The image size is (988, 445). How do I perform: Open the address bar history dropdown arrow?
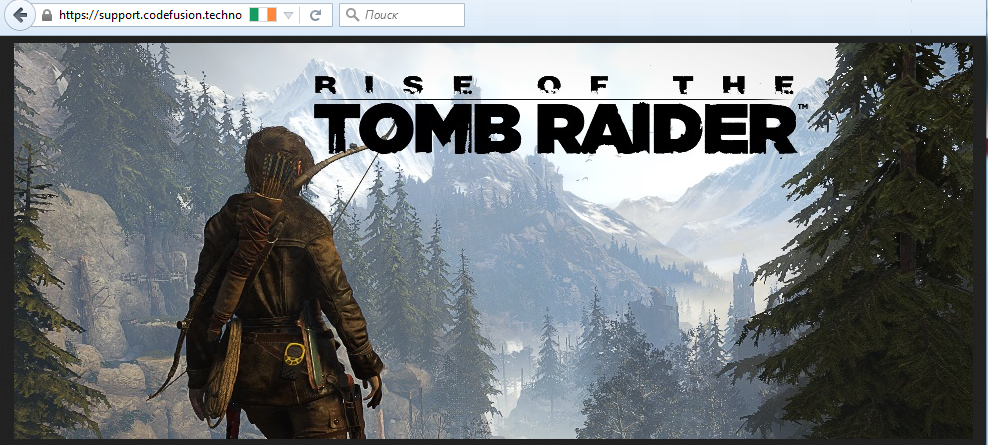tap(289, 16)
